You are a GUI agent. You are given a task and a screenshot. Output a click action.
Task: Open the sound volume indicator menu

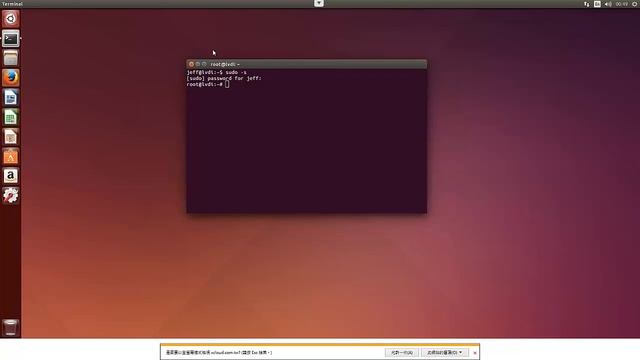pyautogui.click(x=608, y=4)
